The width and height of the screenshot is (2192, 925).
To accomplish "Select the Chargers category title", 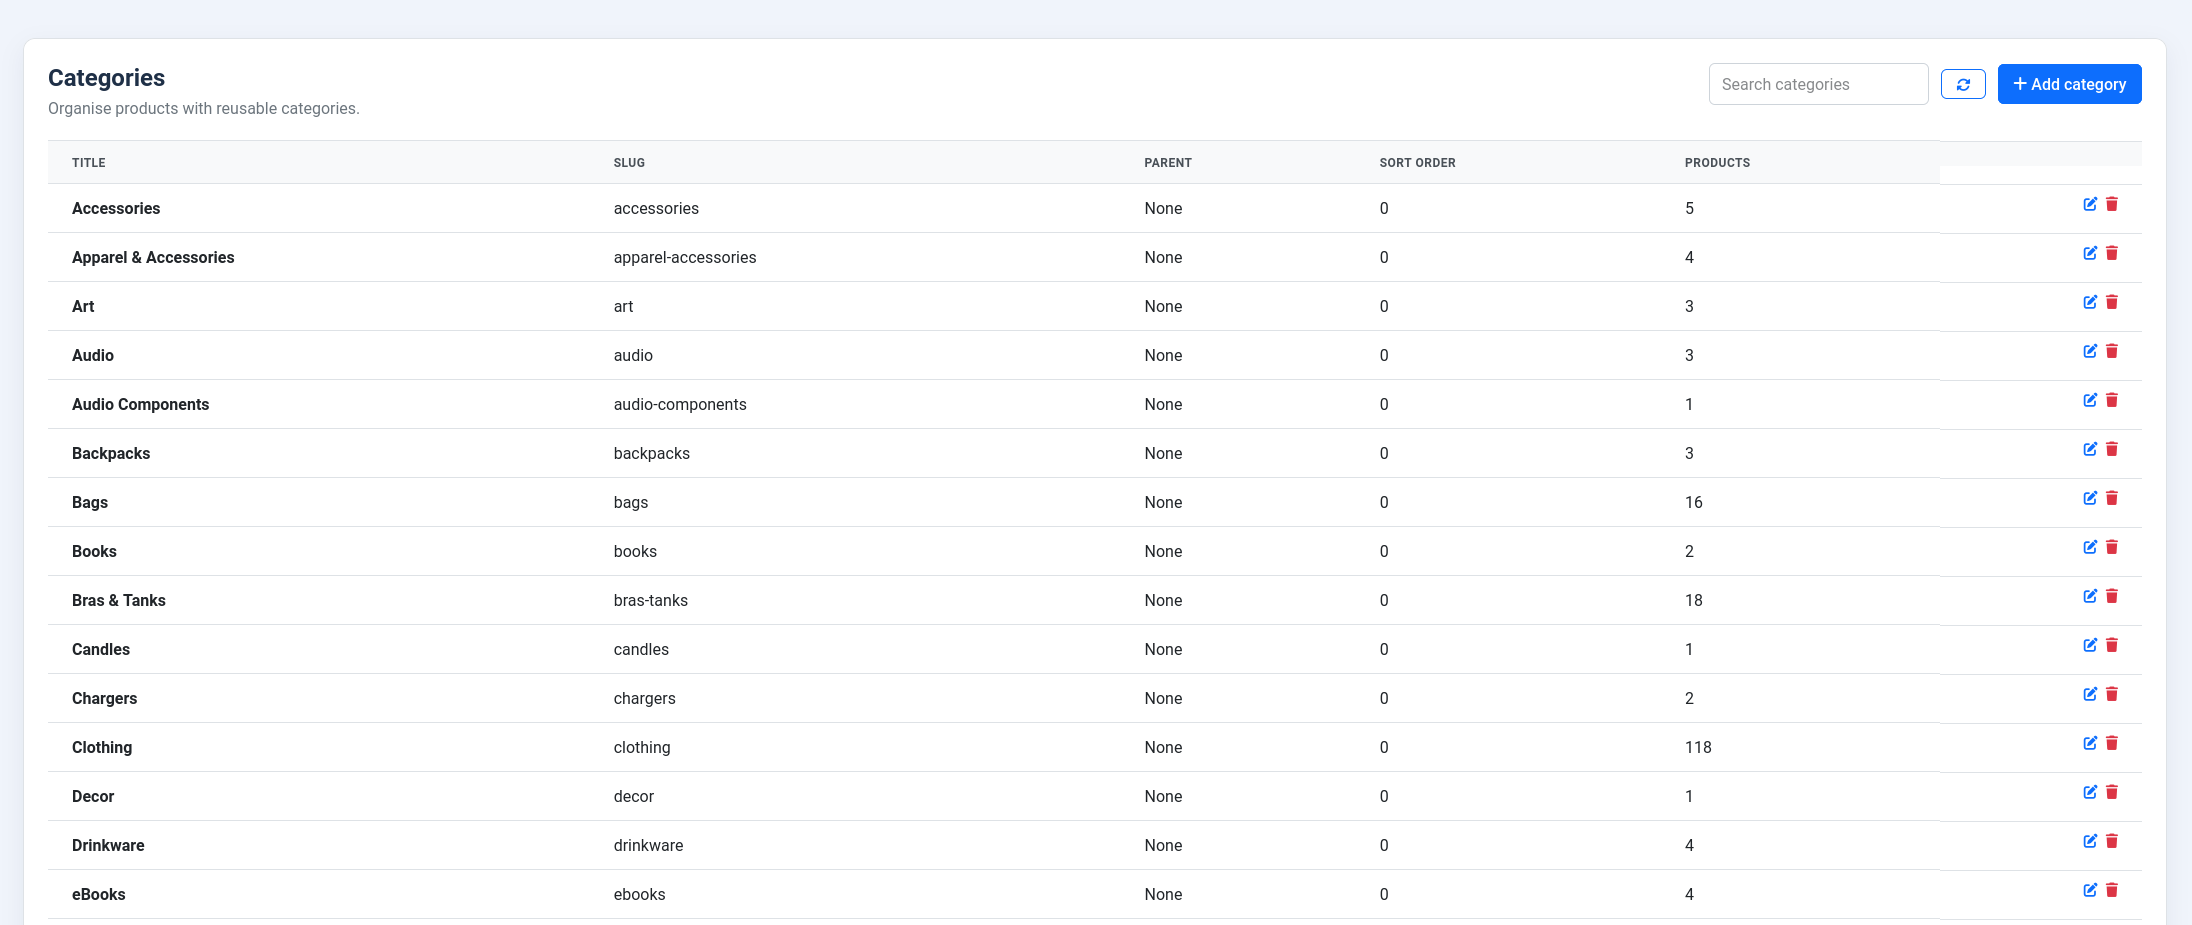I will [x=104, y=698].
